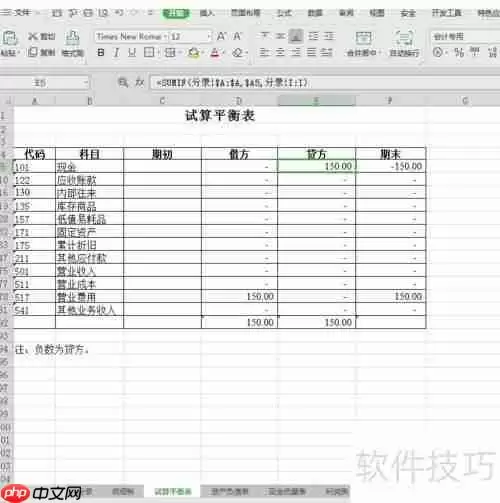
Task: Switch to the View tab
Action: pos(377,13)
